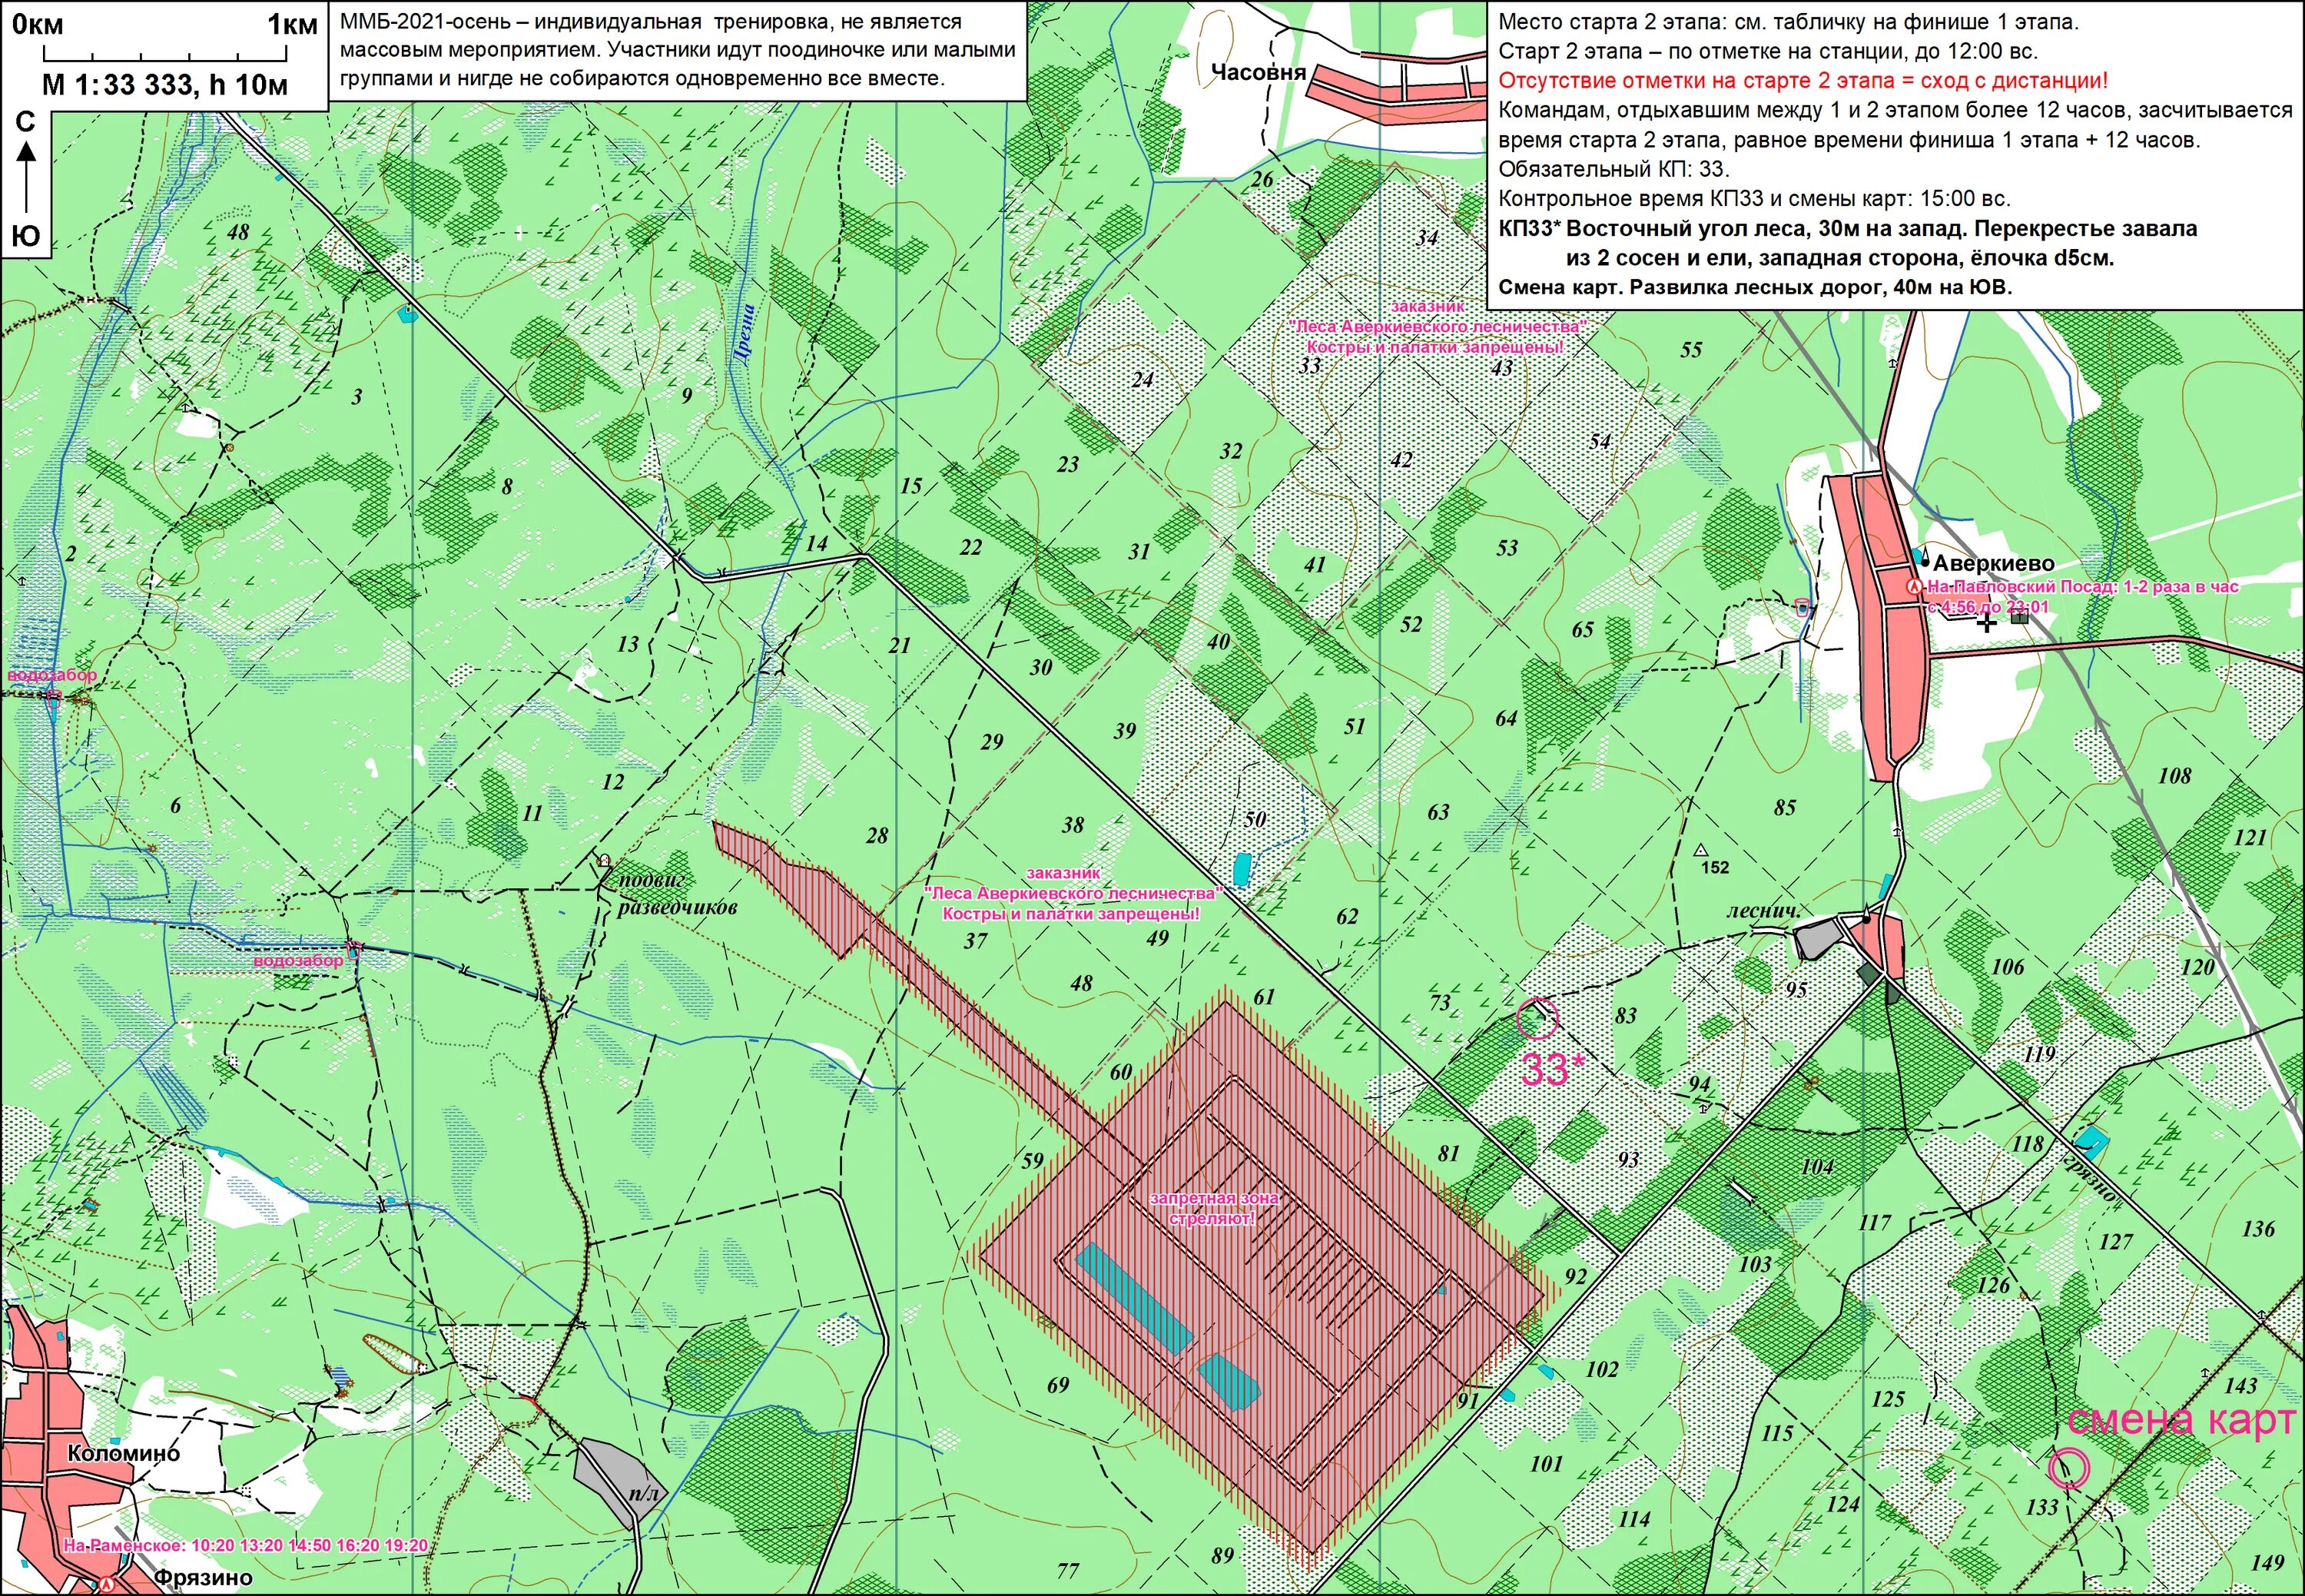2305x1596 pixels.
Task: Click the 'На Раменское: 10:20 13:20' timetable
Action: 246,1545
